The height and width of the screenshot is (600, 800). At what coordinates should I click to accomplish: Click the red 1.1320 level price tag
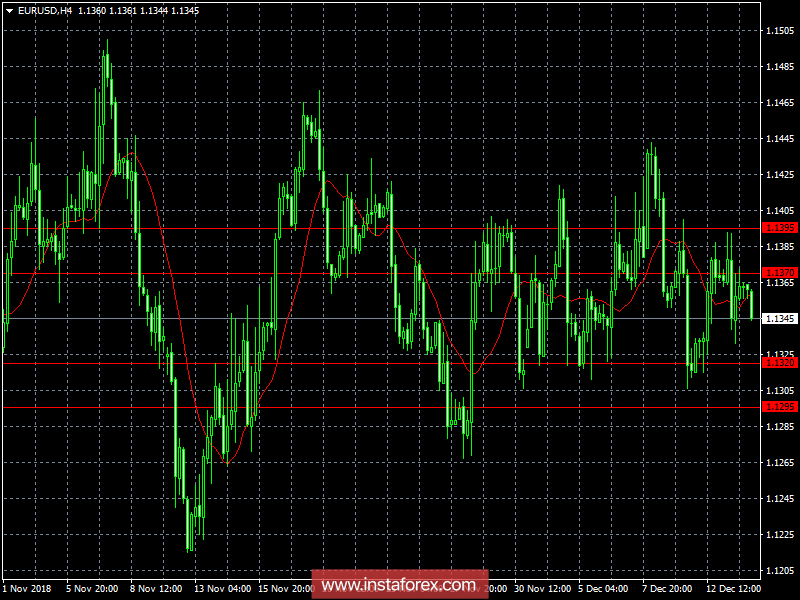pyautogui.click(x=780, y=363)
